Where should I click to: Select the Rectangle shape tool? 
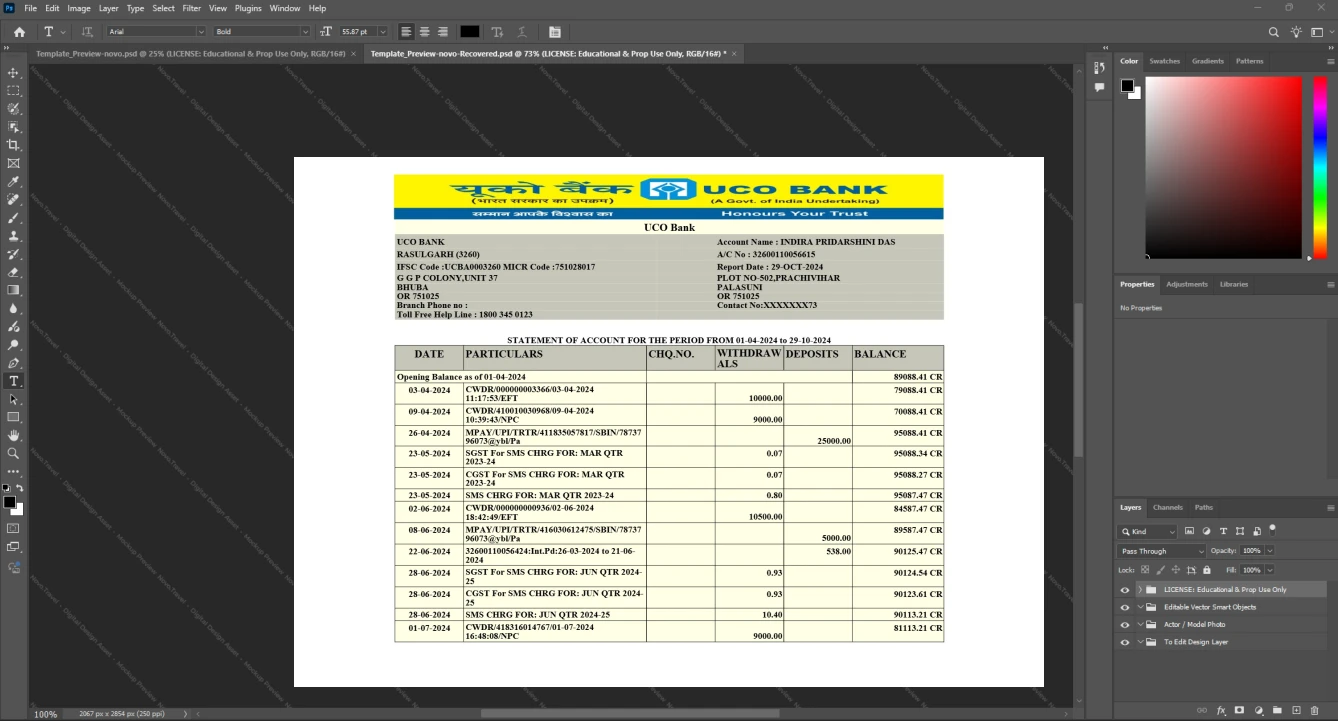[13, 417]
